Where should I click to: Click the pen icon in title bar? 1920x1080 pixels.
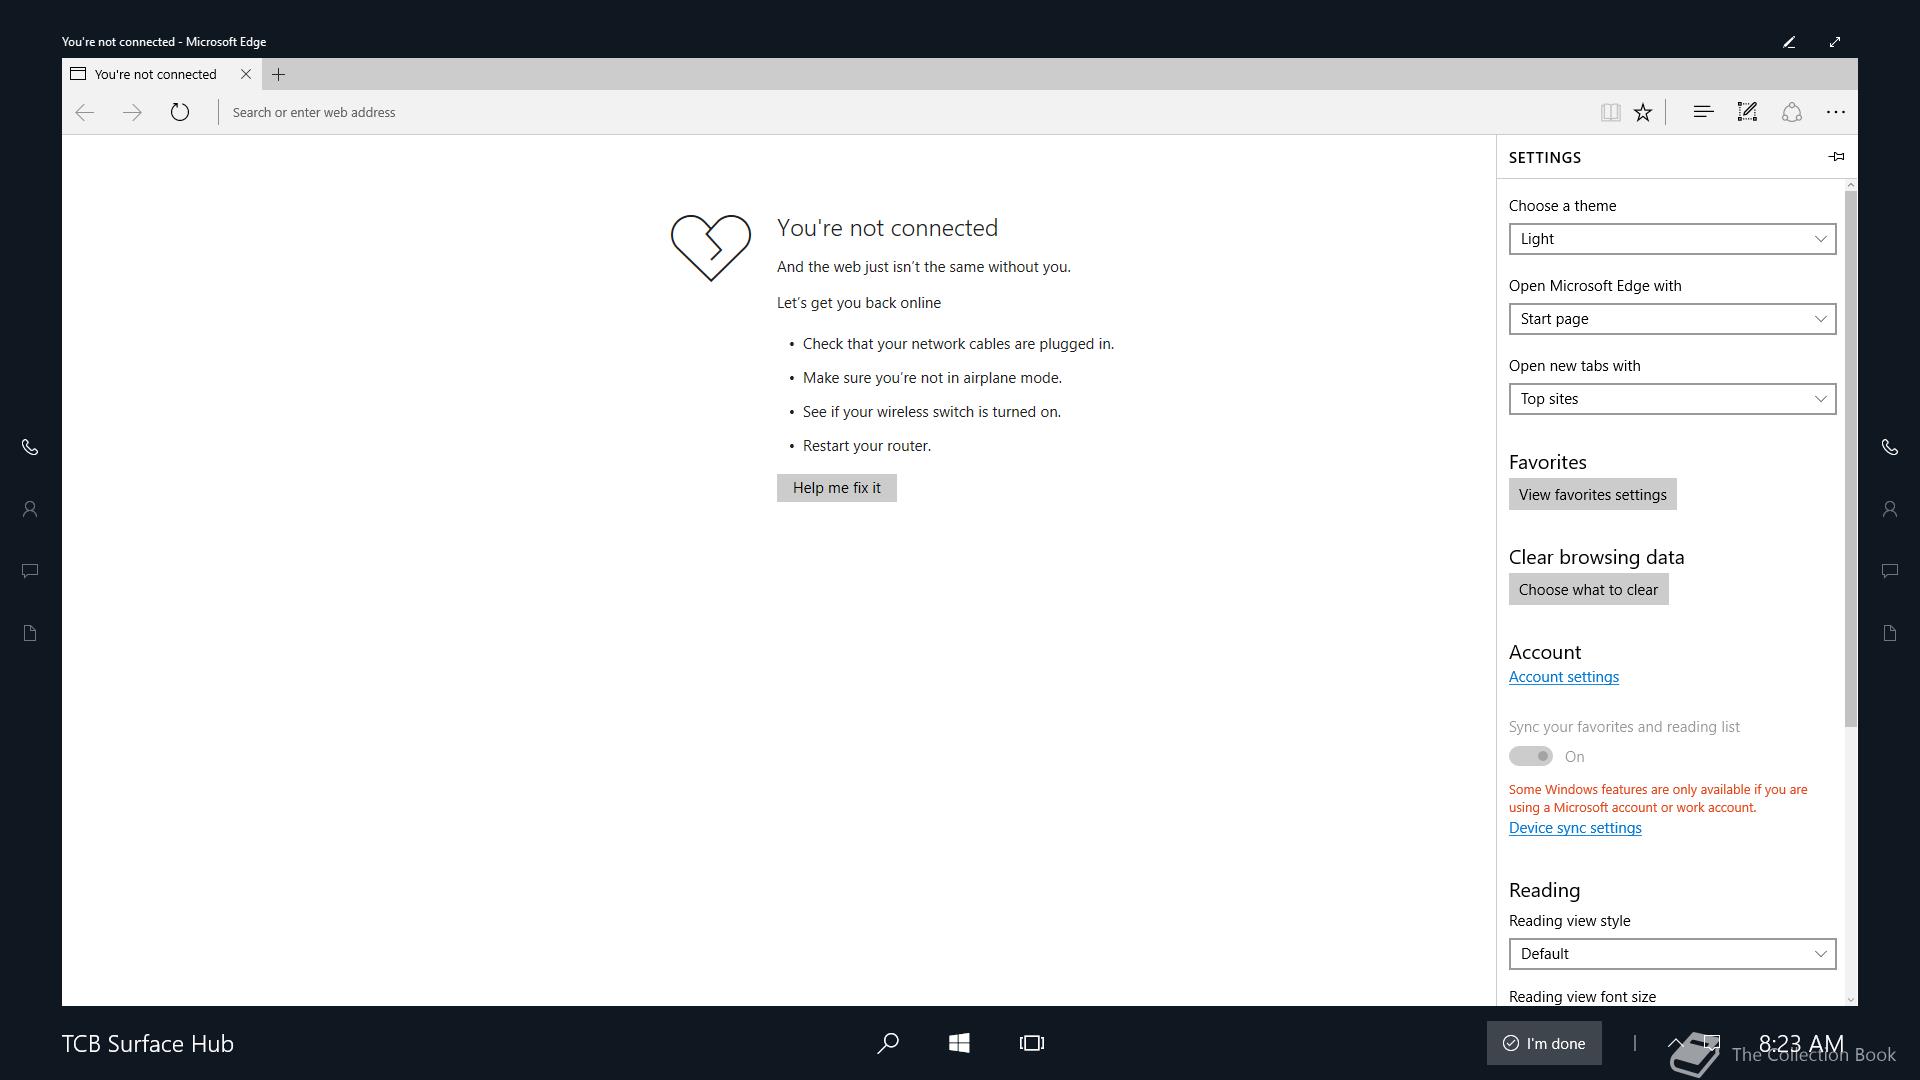click(x=1789, y=42)
